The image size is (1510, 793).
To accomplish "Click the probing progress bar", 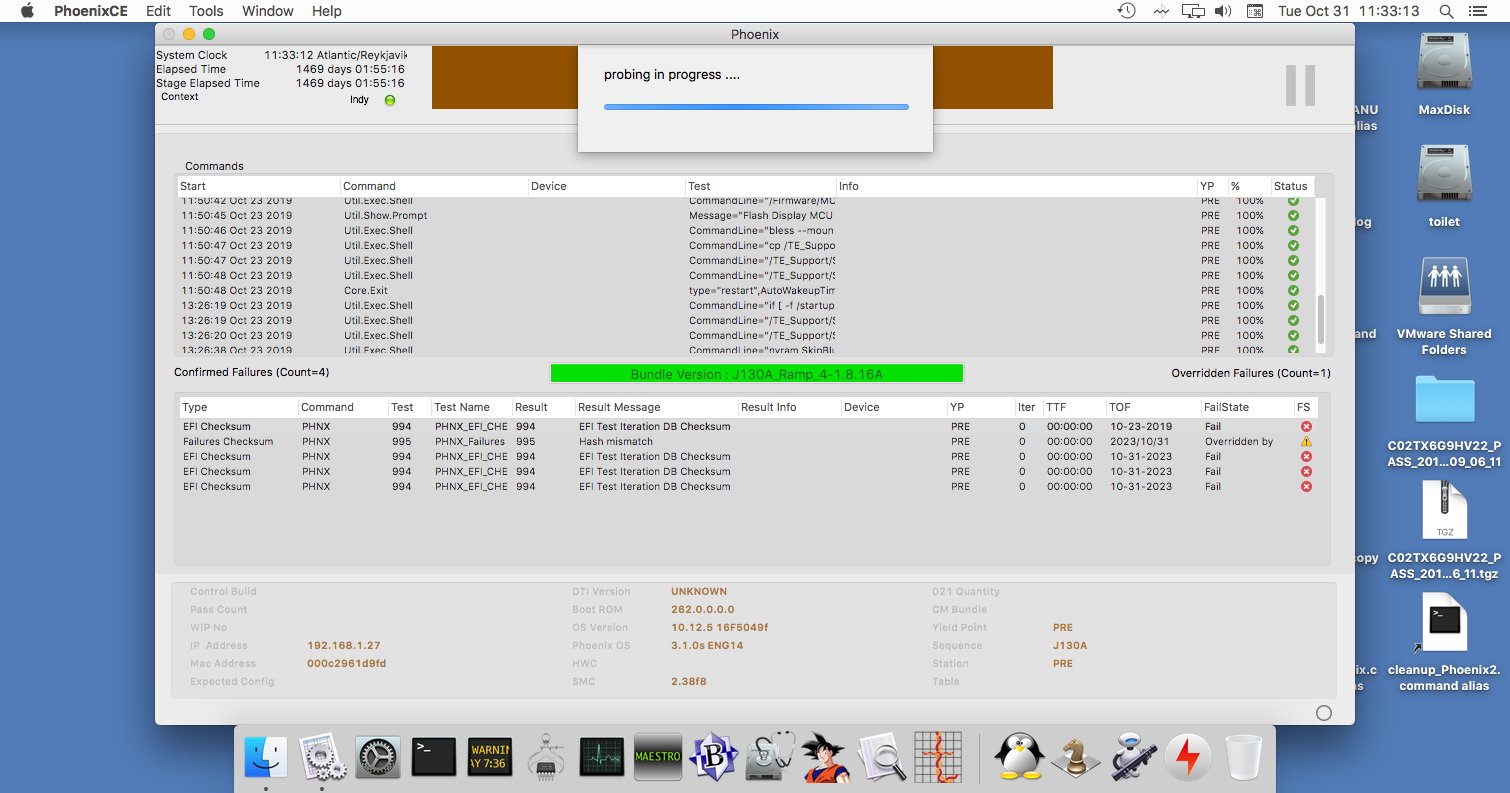I will [756, 106].
